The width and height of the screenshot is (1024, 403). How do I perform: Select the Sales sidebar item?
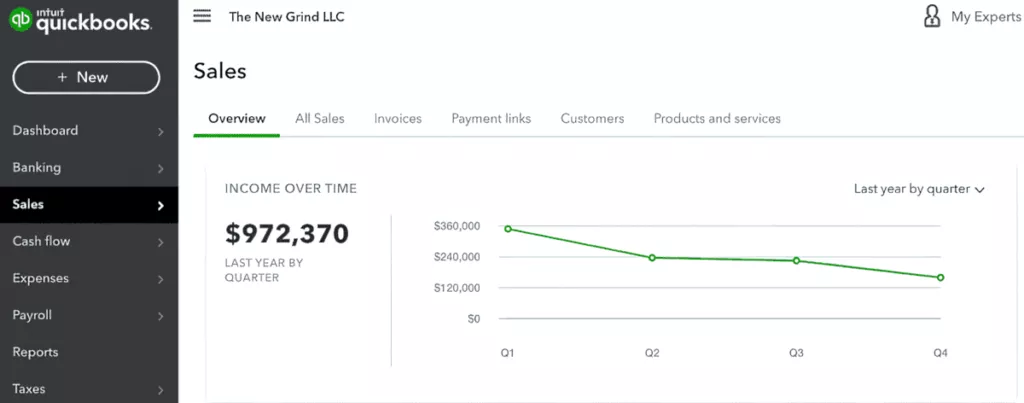(28, 204)
